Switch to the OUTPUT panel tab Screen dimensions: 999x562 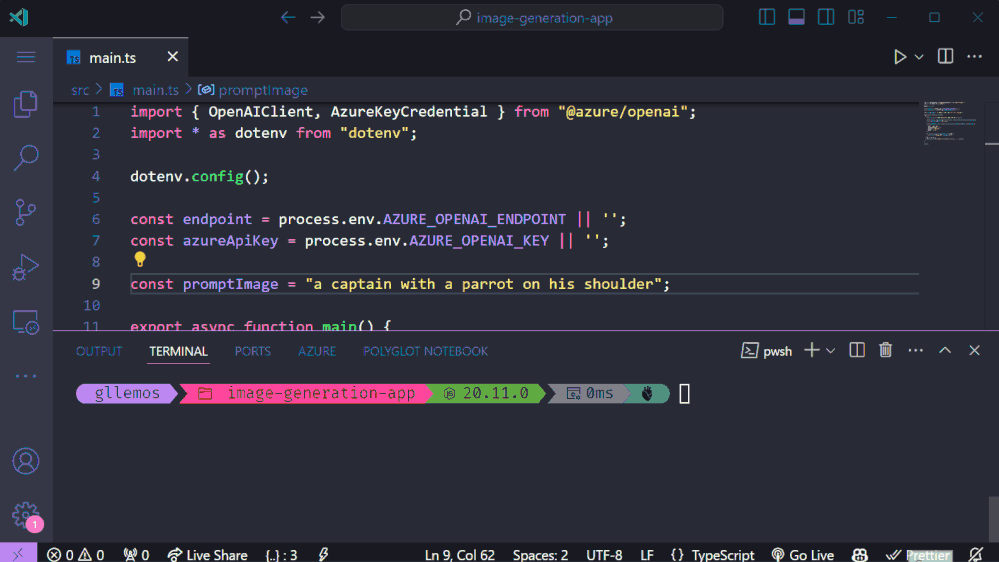pos(99,351)
